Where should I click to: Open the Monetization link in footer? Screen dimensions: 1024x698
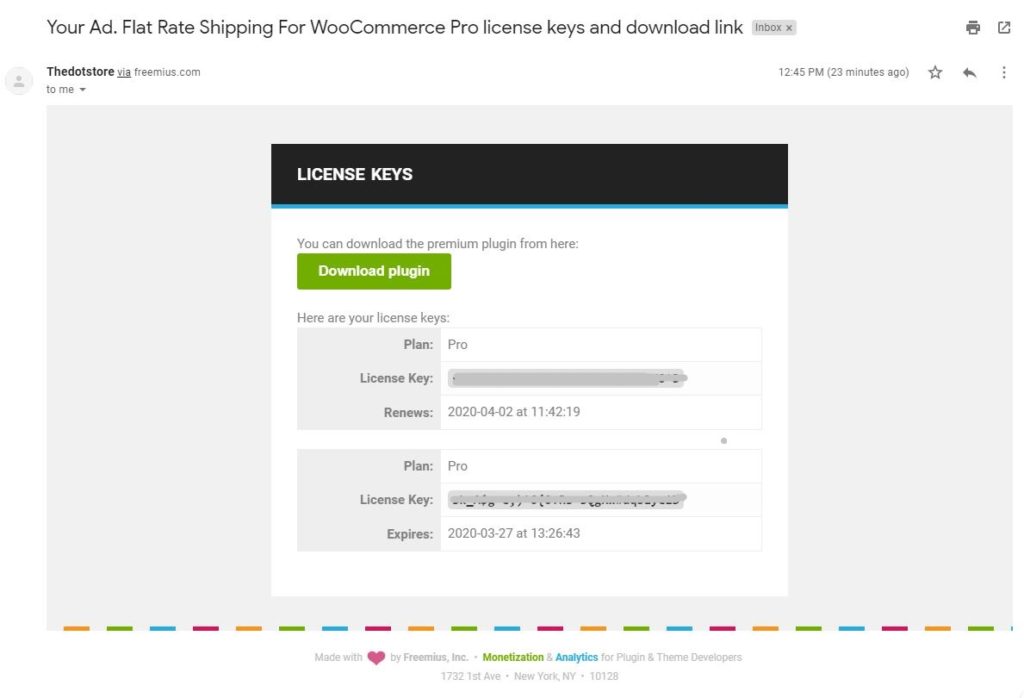click(x=513, y=658)
